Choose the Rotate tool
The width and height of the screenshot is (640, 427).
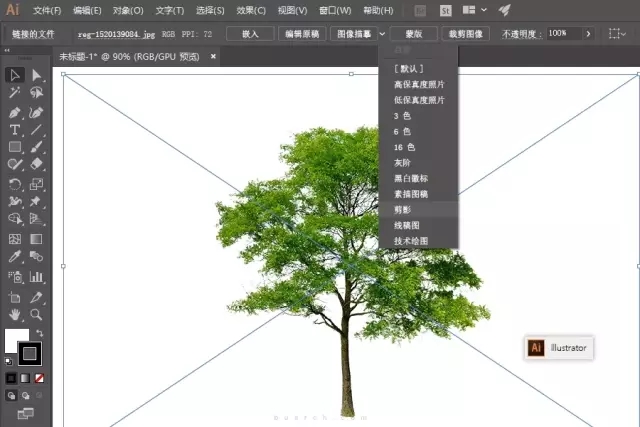click(x=15, y=184)
